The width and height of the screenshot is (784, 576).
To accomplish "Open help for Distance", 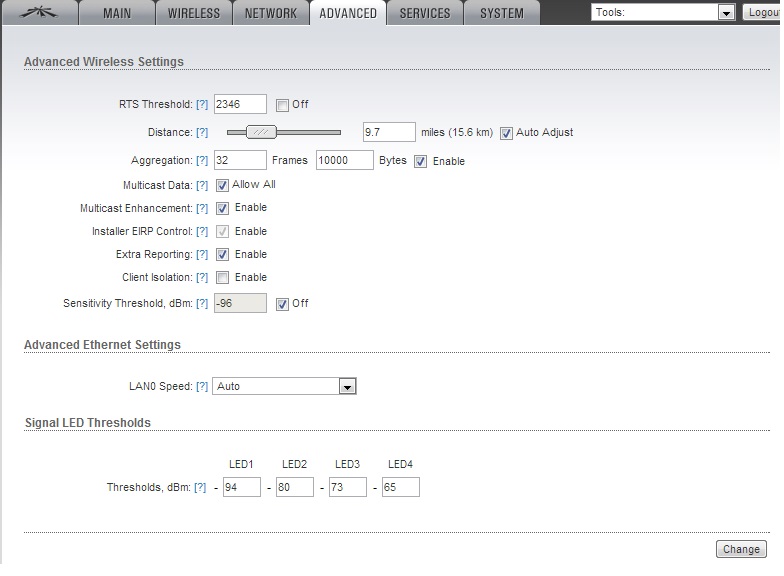I will point(202,132).
